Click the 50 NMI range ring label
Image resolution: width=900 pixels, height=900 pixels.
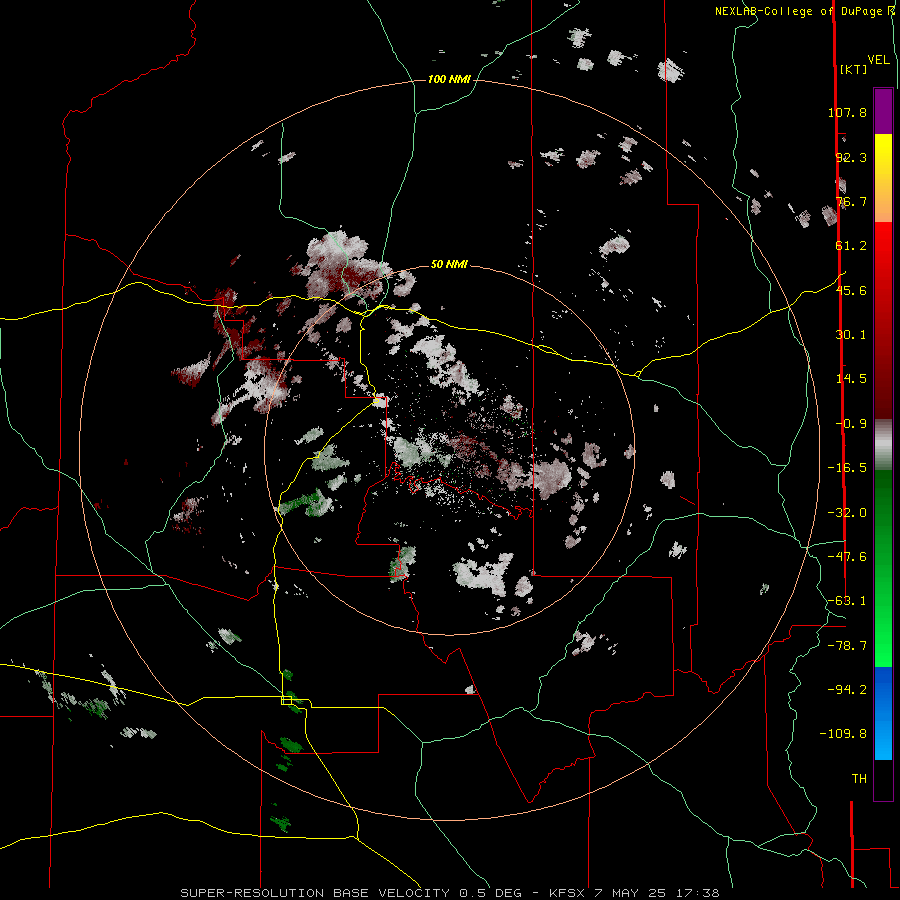click(x=449, y=265)
